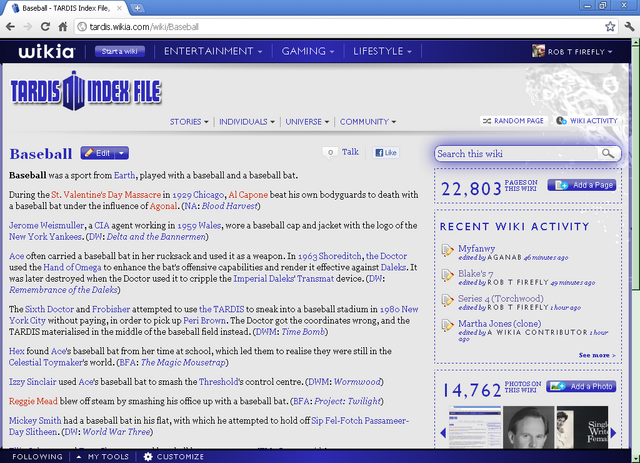Click Add a Page button
Screen dimensions: 640x463
582,185
